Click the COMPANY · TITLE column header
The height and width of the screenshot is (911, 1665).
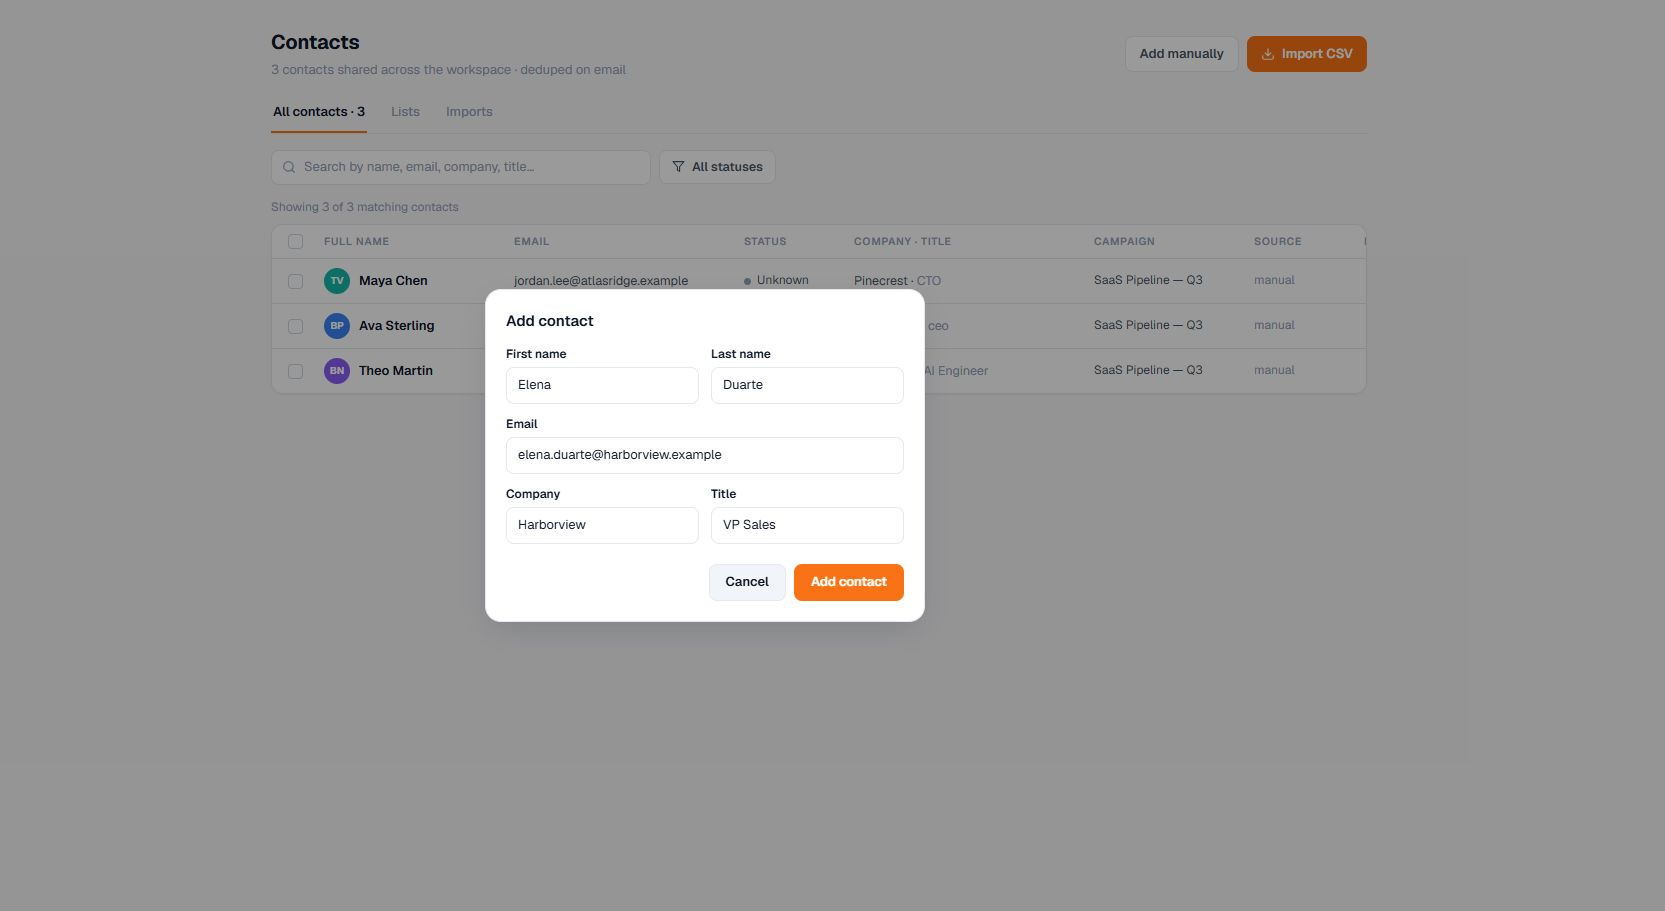coord(902,241)
